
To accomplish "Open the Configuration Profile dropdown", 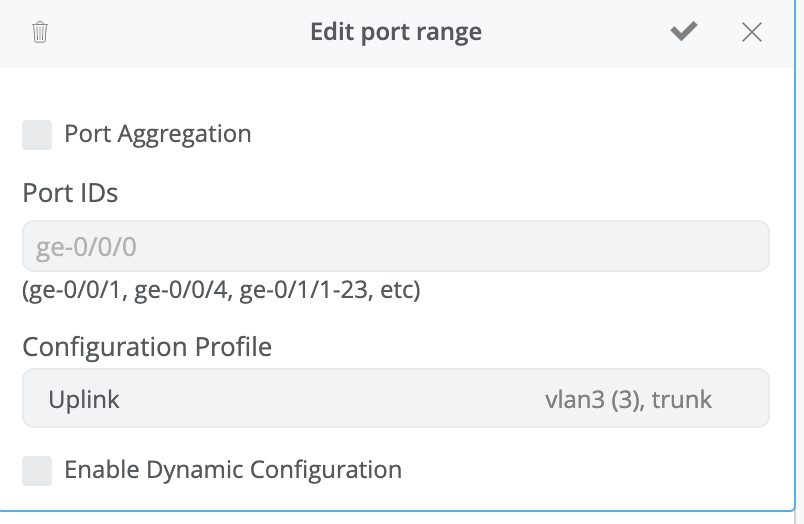I will [395, 399].
